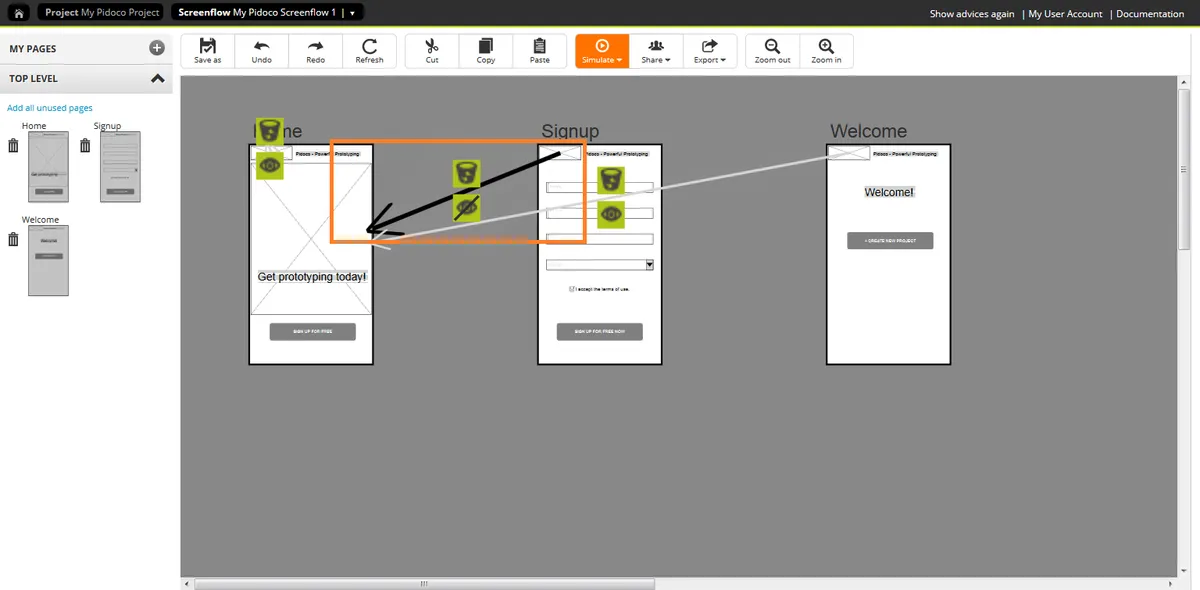Remove Home page with green trash icon

pyautogui.click(x=269, y=132)
